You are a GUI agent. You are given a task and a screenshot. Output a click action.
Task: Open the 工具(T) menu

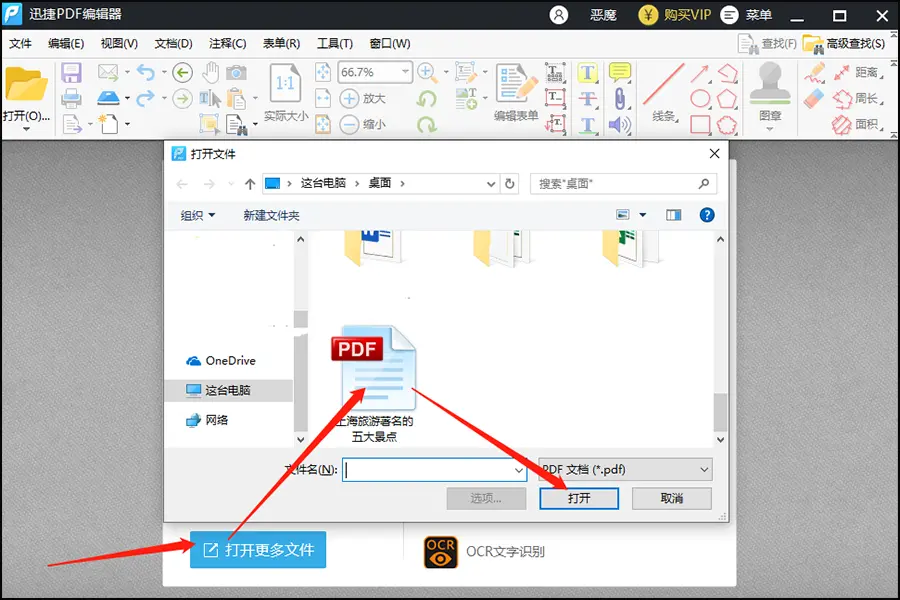[x=335, y=44]
